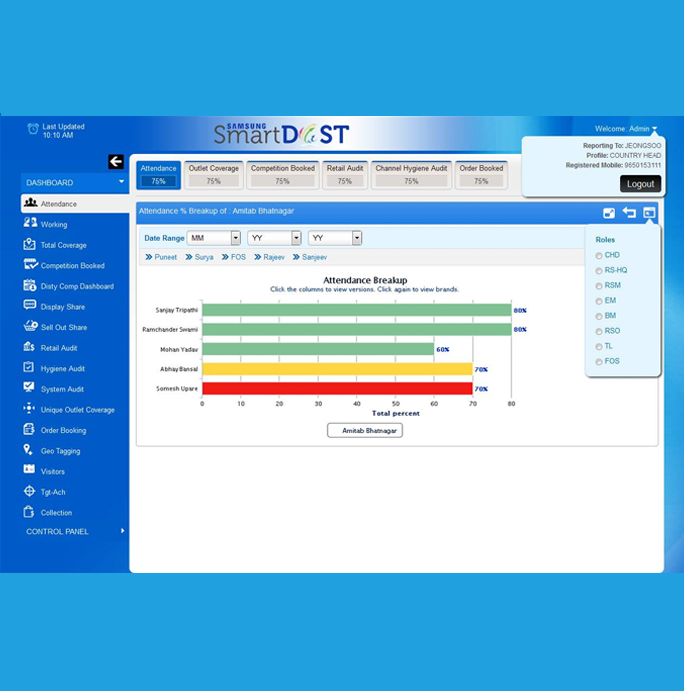This screenshot has height=691, width=684.
Task: Click the Mohan Yadav green bar
Action: pos(318,349)
